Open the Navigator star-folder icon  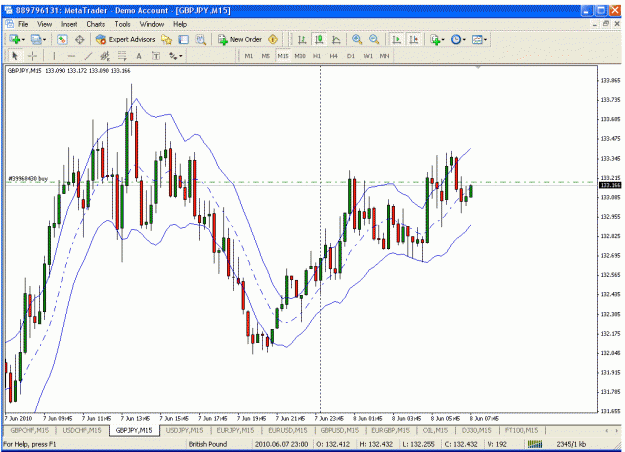tap(166, 39)
